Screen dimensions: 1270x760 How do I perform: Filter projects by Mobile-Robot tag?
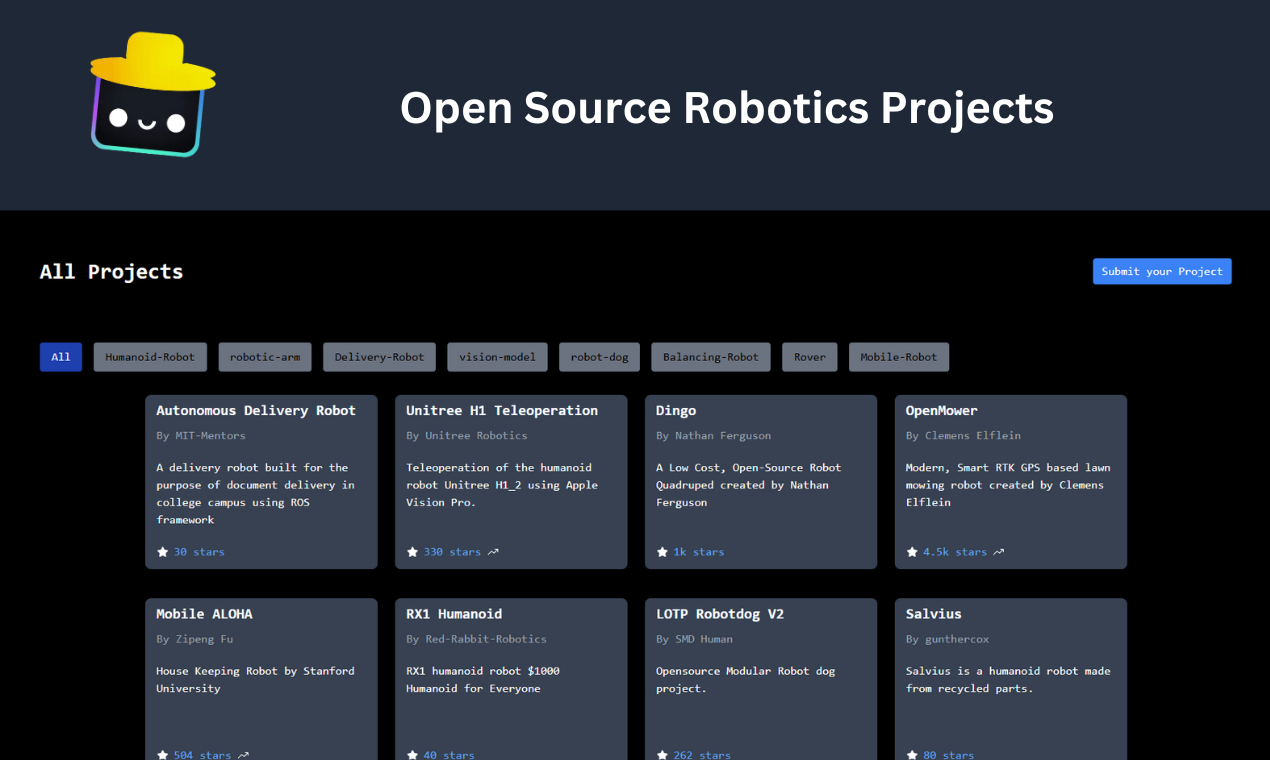pos(899,357)
